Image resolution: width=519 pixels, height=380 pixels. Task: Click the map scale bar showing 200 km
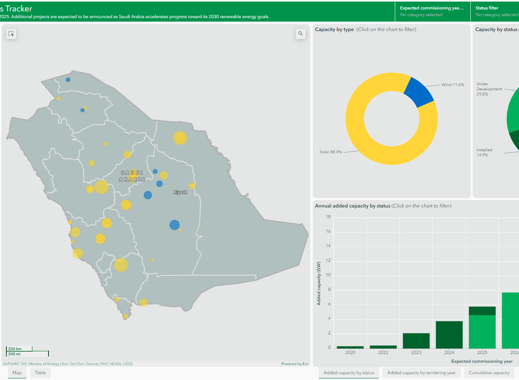(x=19, y=349)
